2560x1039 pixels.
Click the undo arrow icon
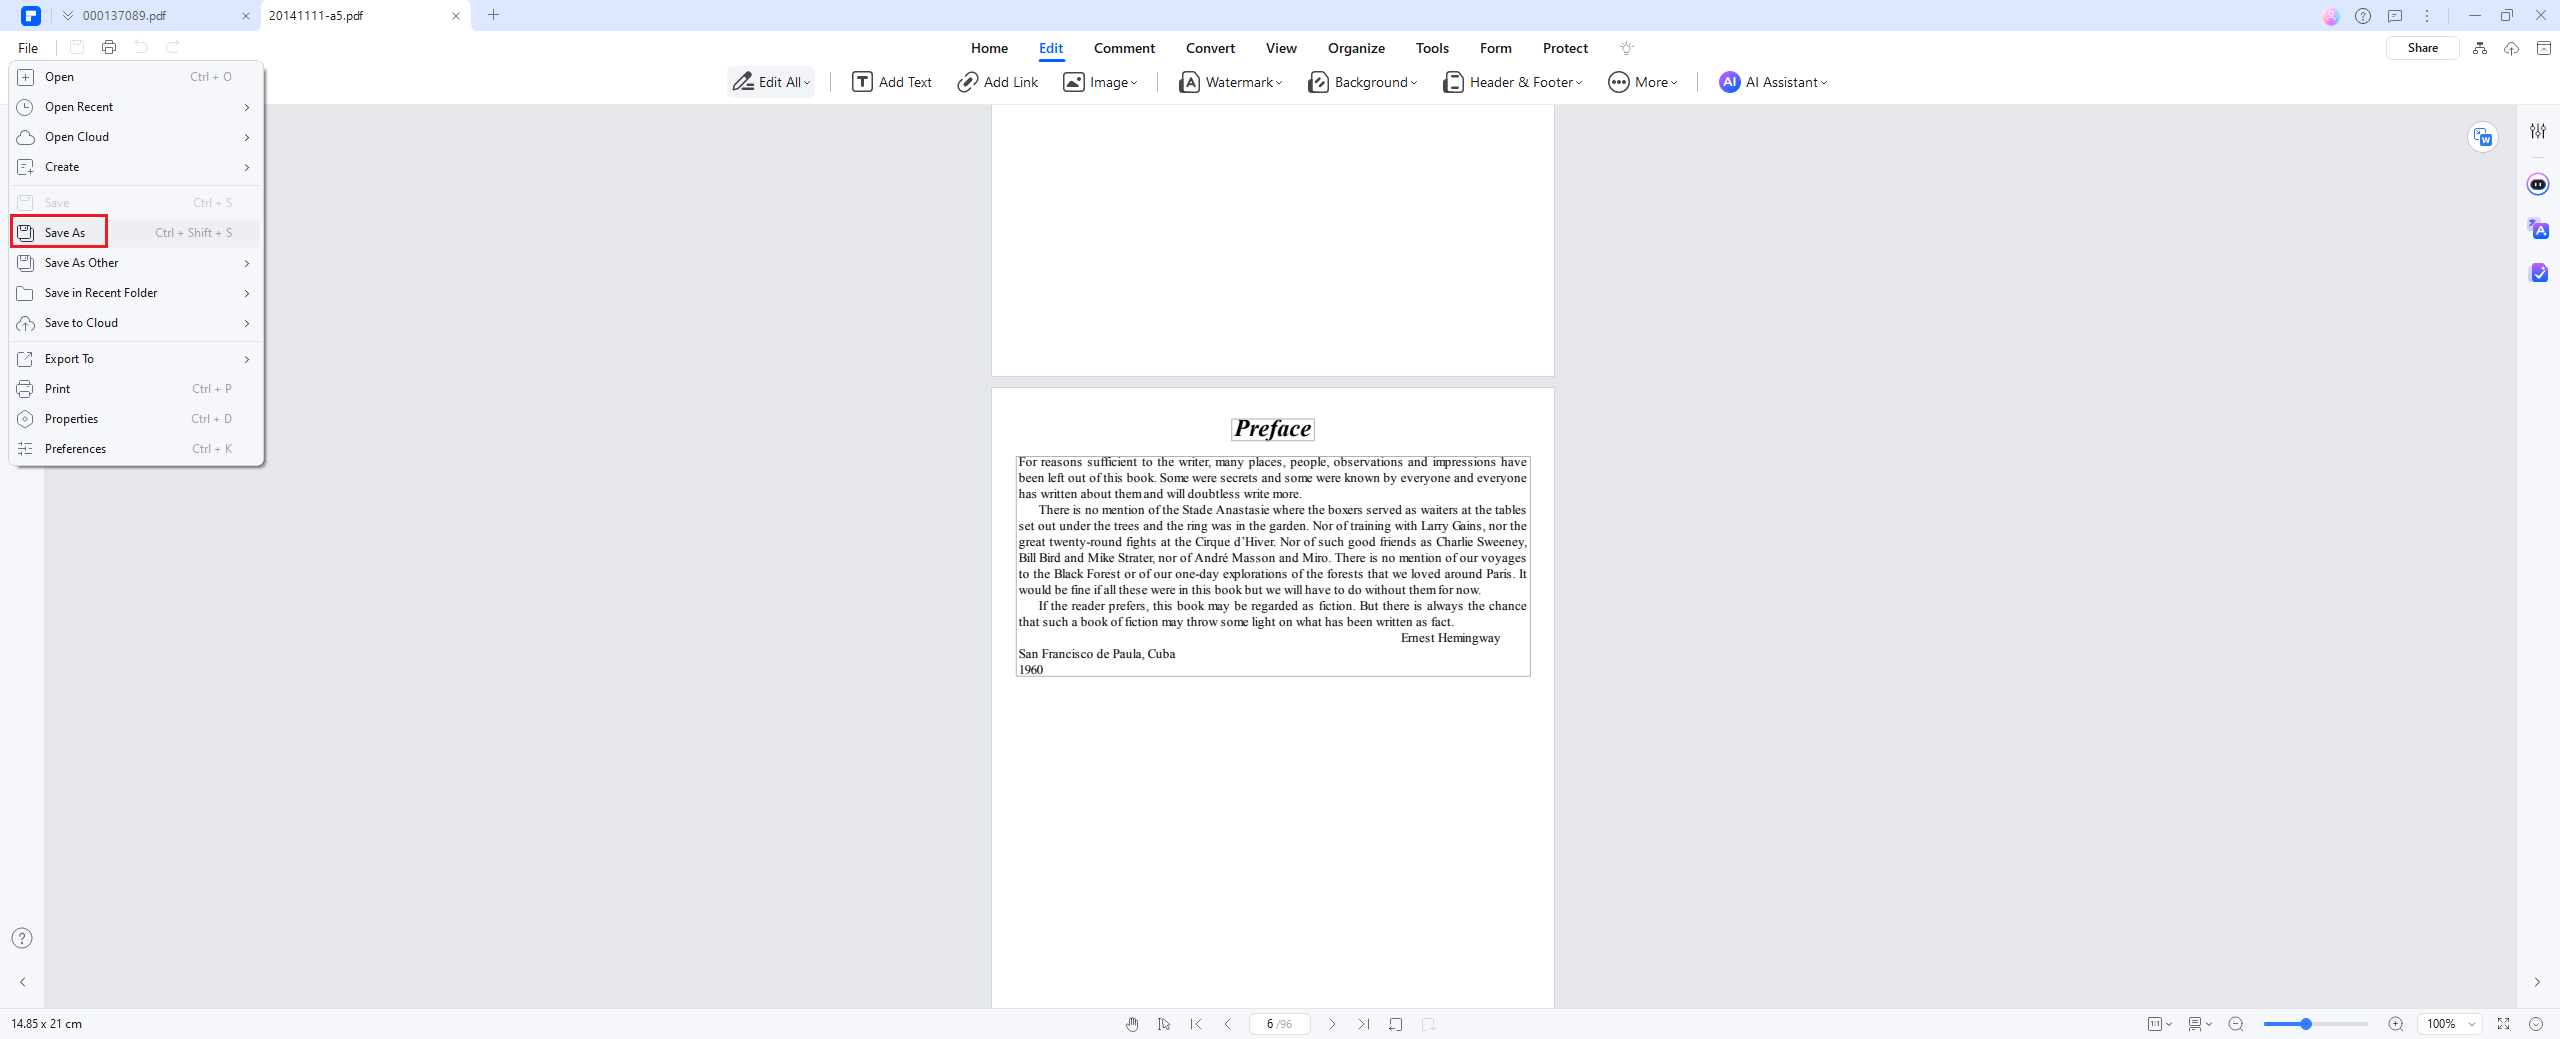click(x=141, y=47)
